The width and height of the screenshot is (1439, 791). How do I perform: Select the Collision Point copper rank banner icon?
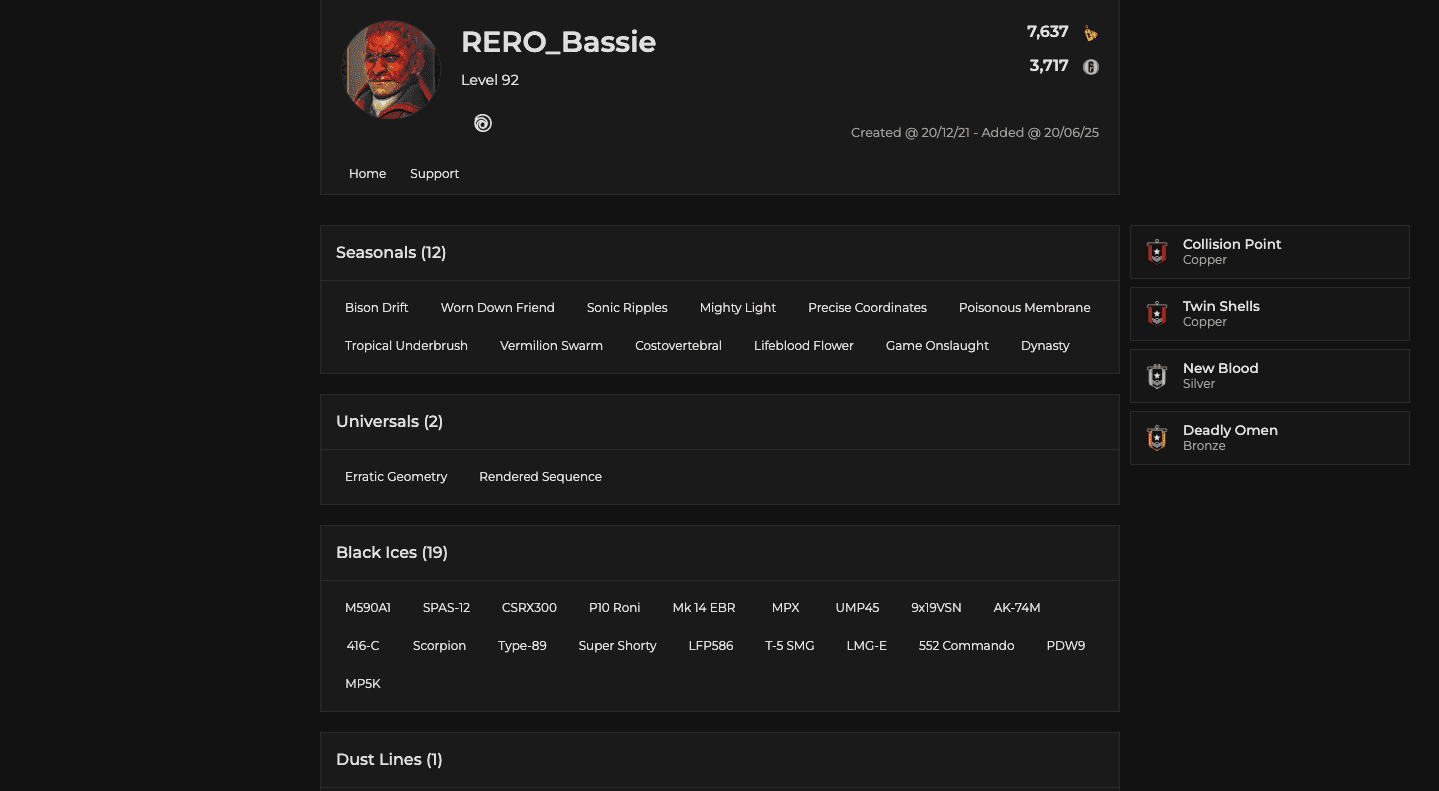click(1156, 251)
